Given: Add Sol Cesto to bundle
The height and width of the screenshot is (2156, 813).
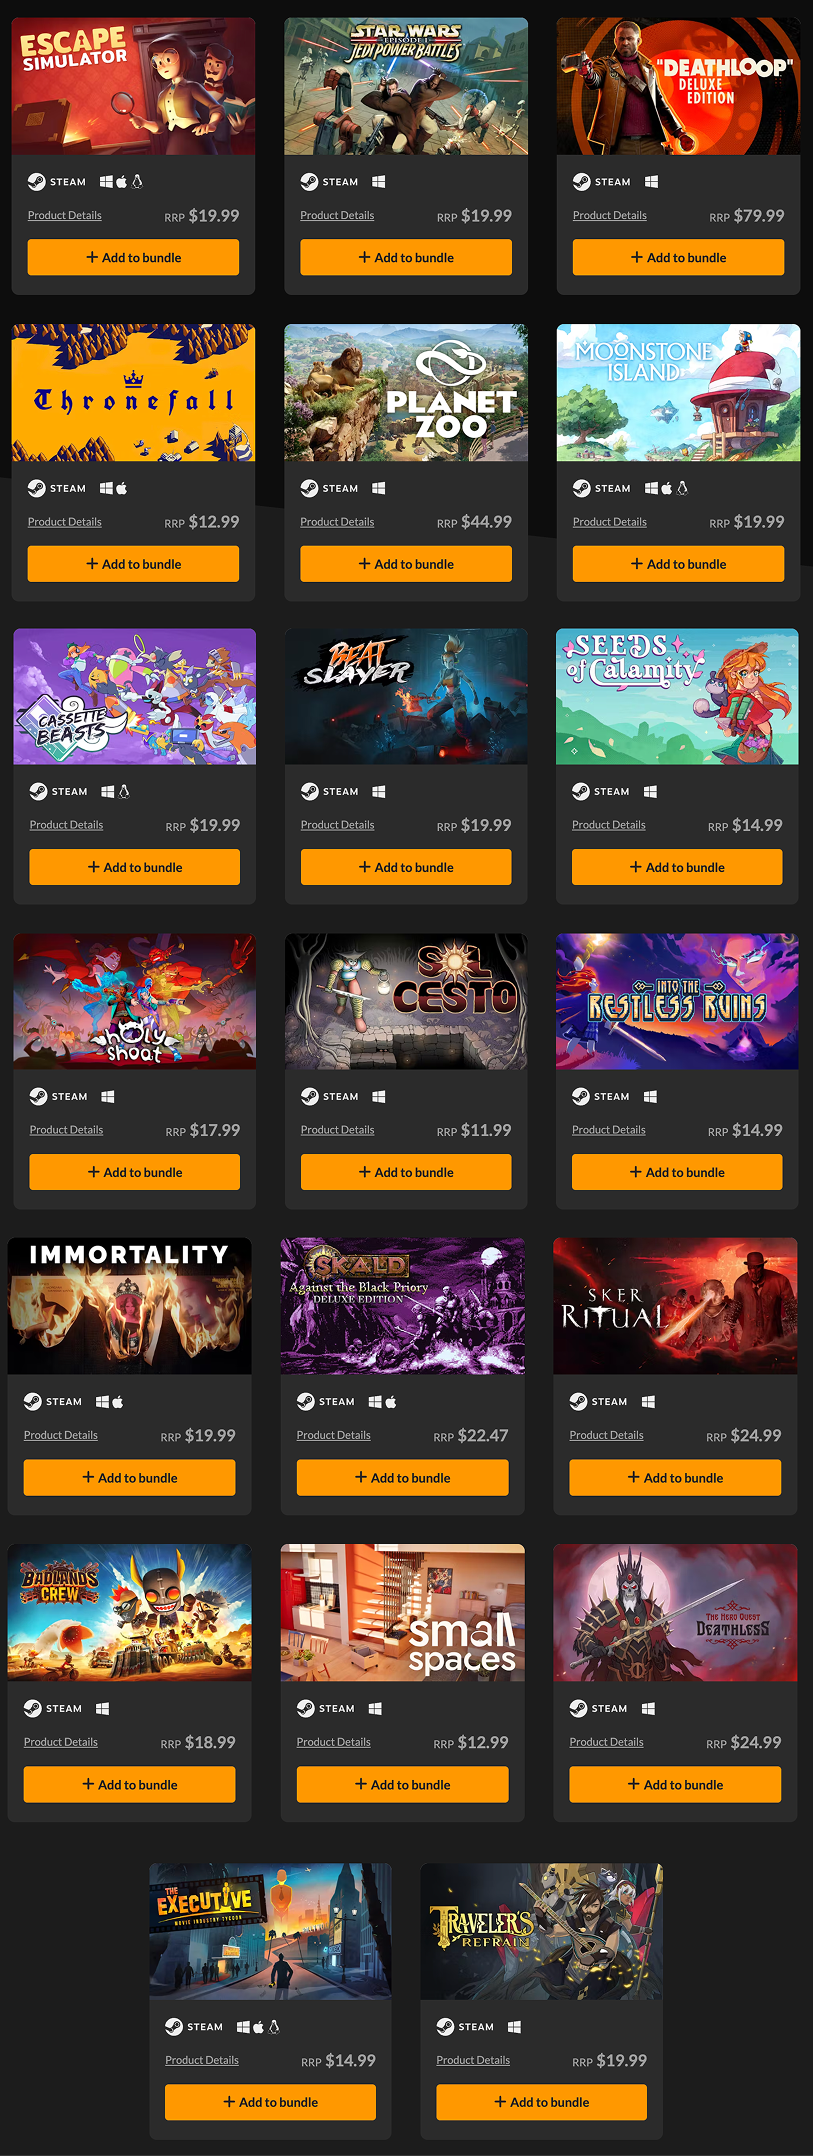Looking at the screenshot, I should pyautogui.click(x=406, y=1172).
